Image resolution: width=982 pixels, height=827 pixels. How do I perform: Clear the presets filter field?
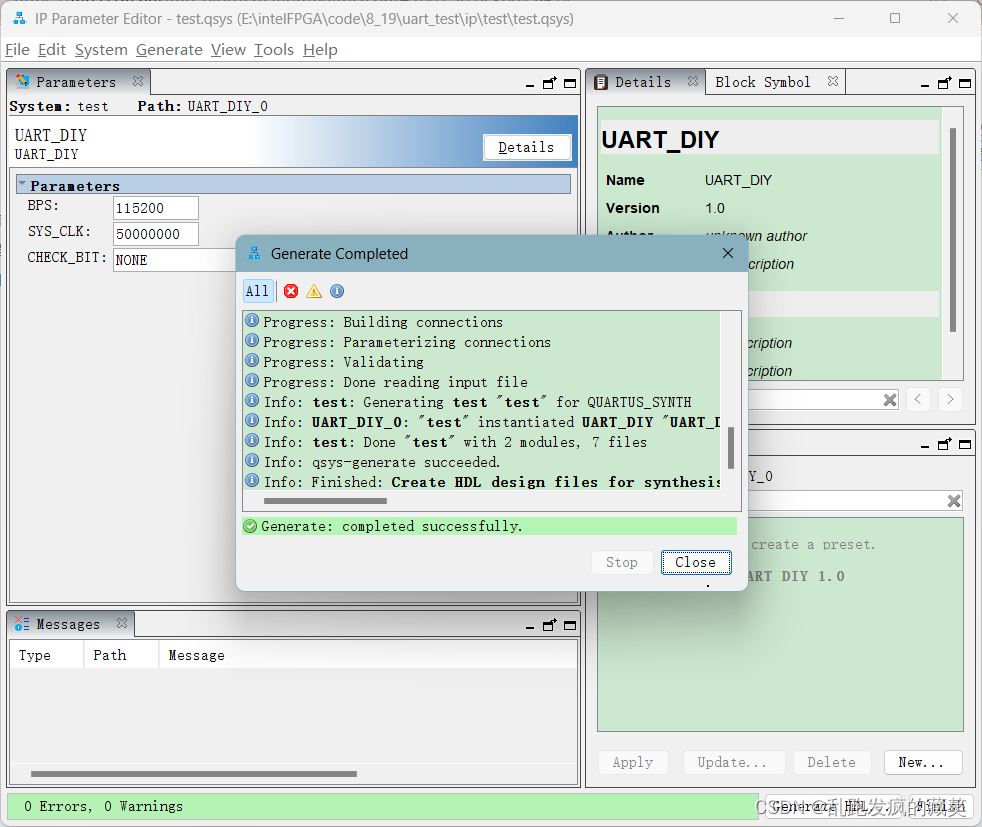pos(954,501)
